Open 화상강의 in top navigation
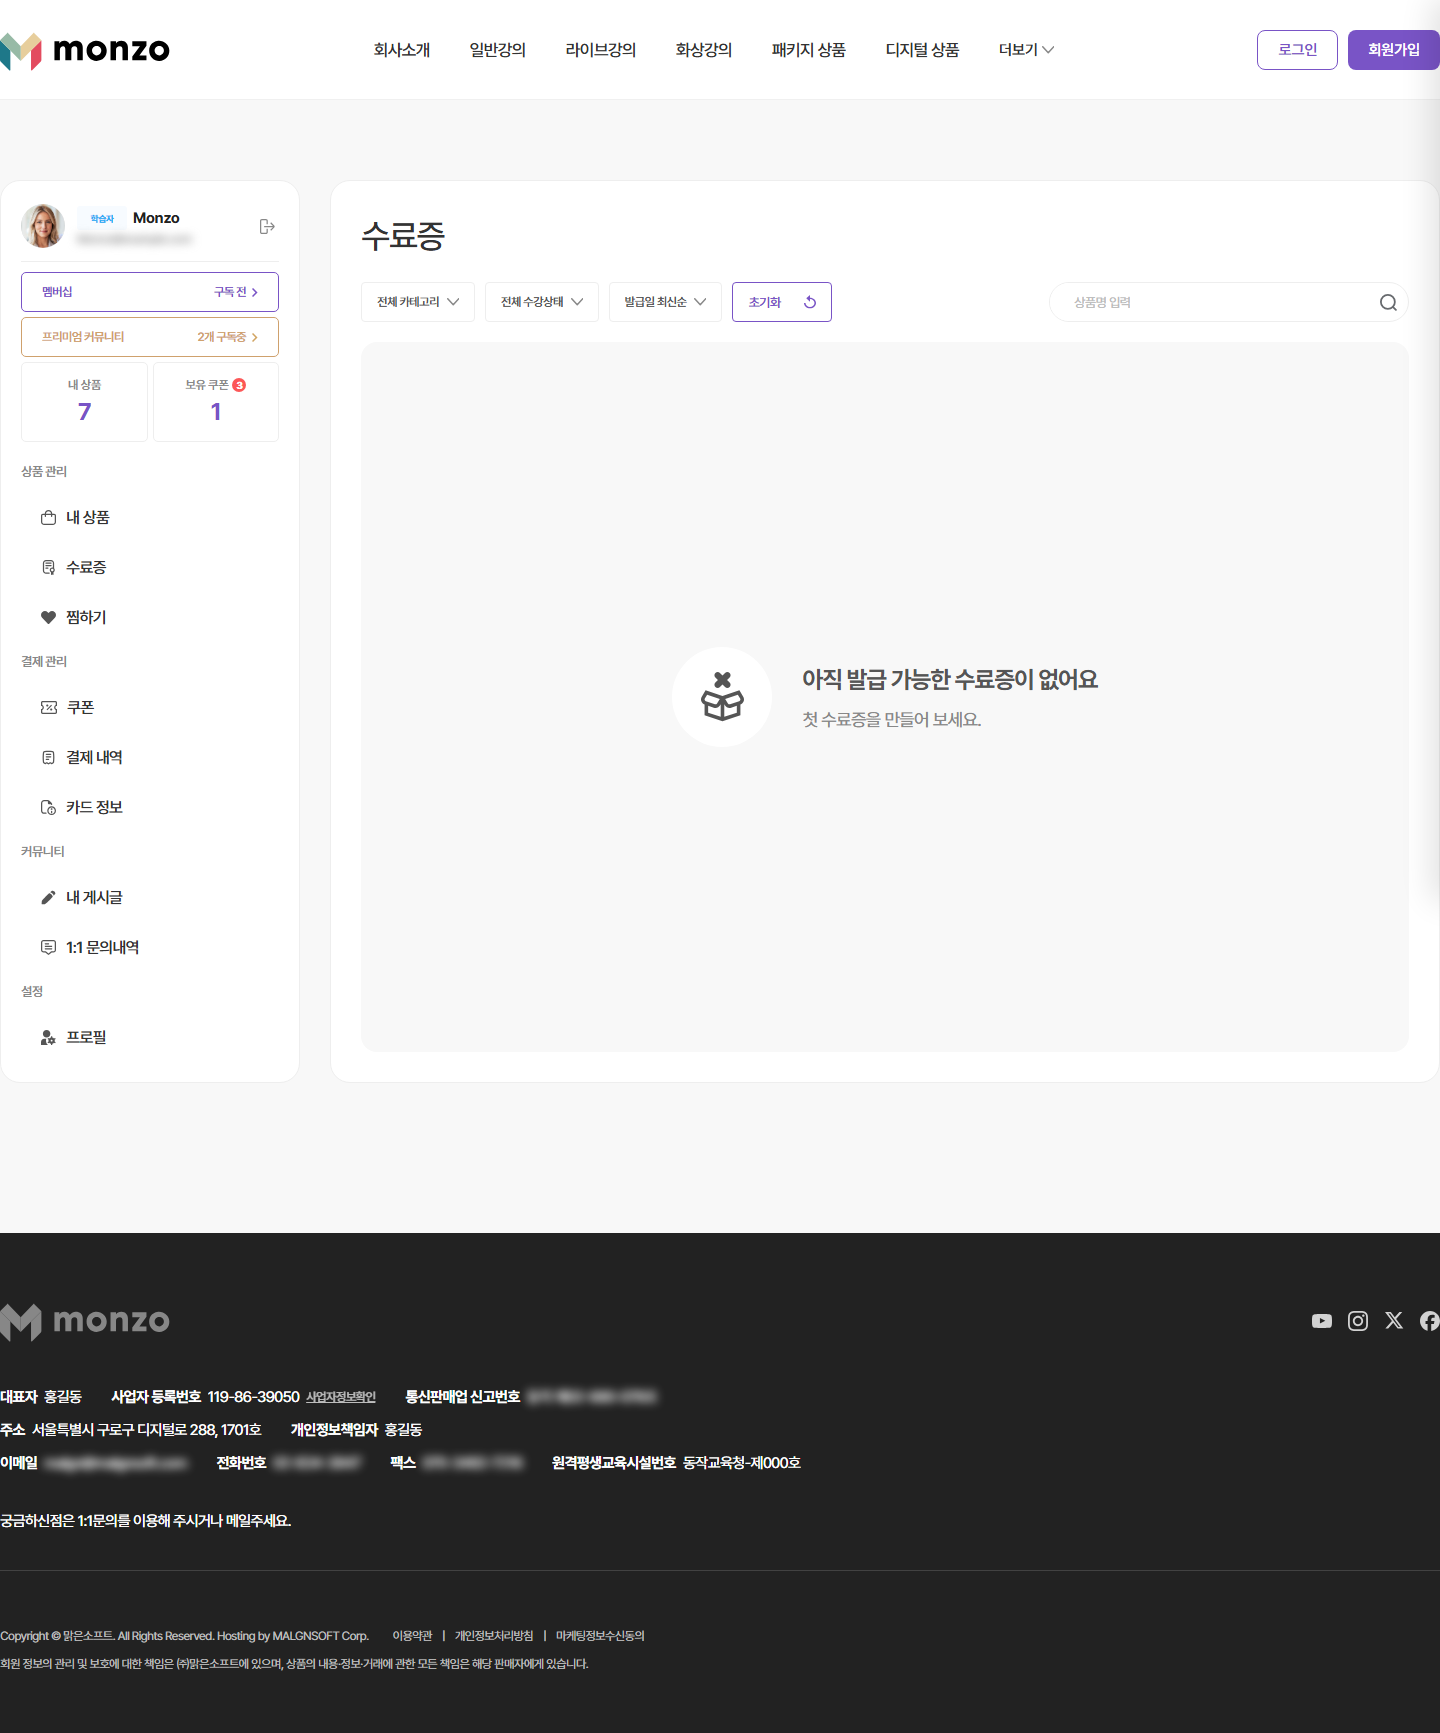This screenshot has width=1440, height=1733. [704, 50]
